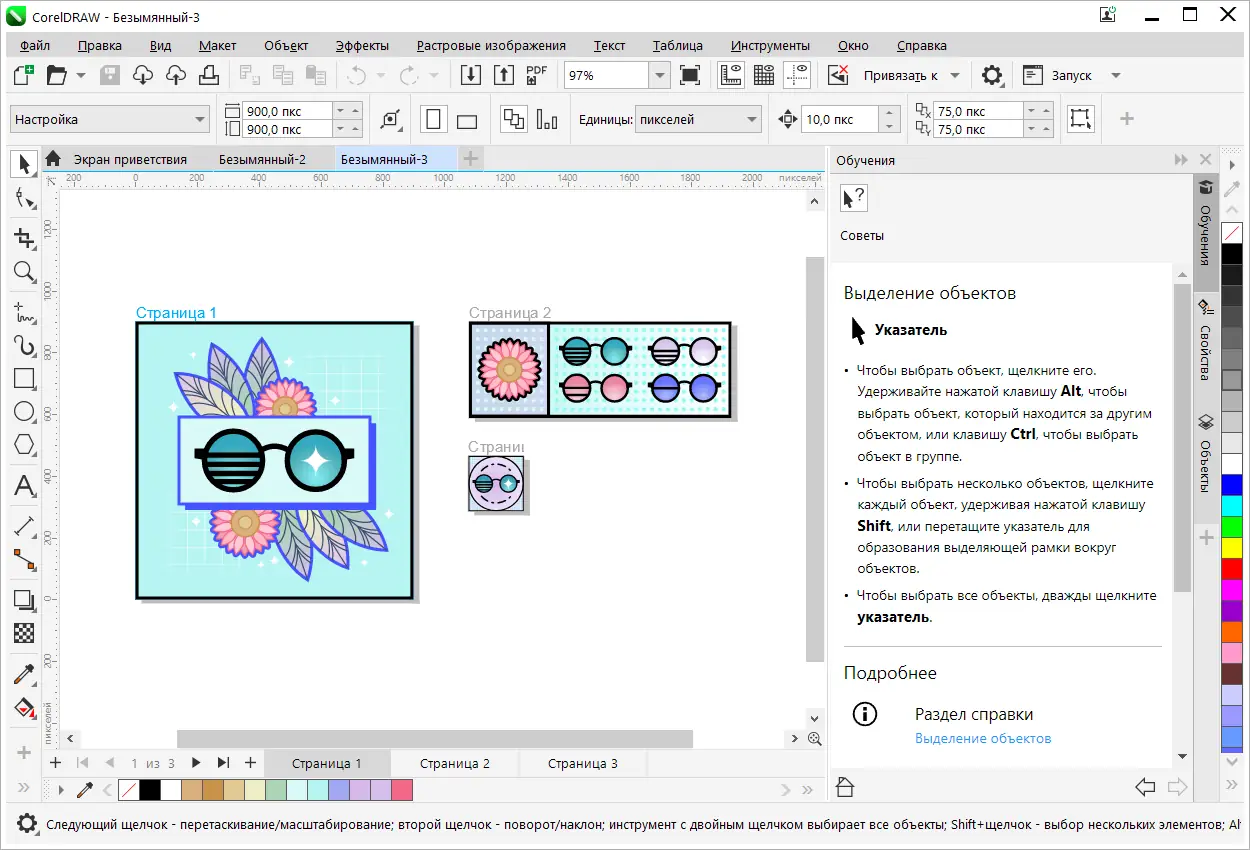This screenshot has width=1250, height=850.
Task: Open the zoom level dropdown
Action: [x=658, y=75]
